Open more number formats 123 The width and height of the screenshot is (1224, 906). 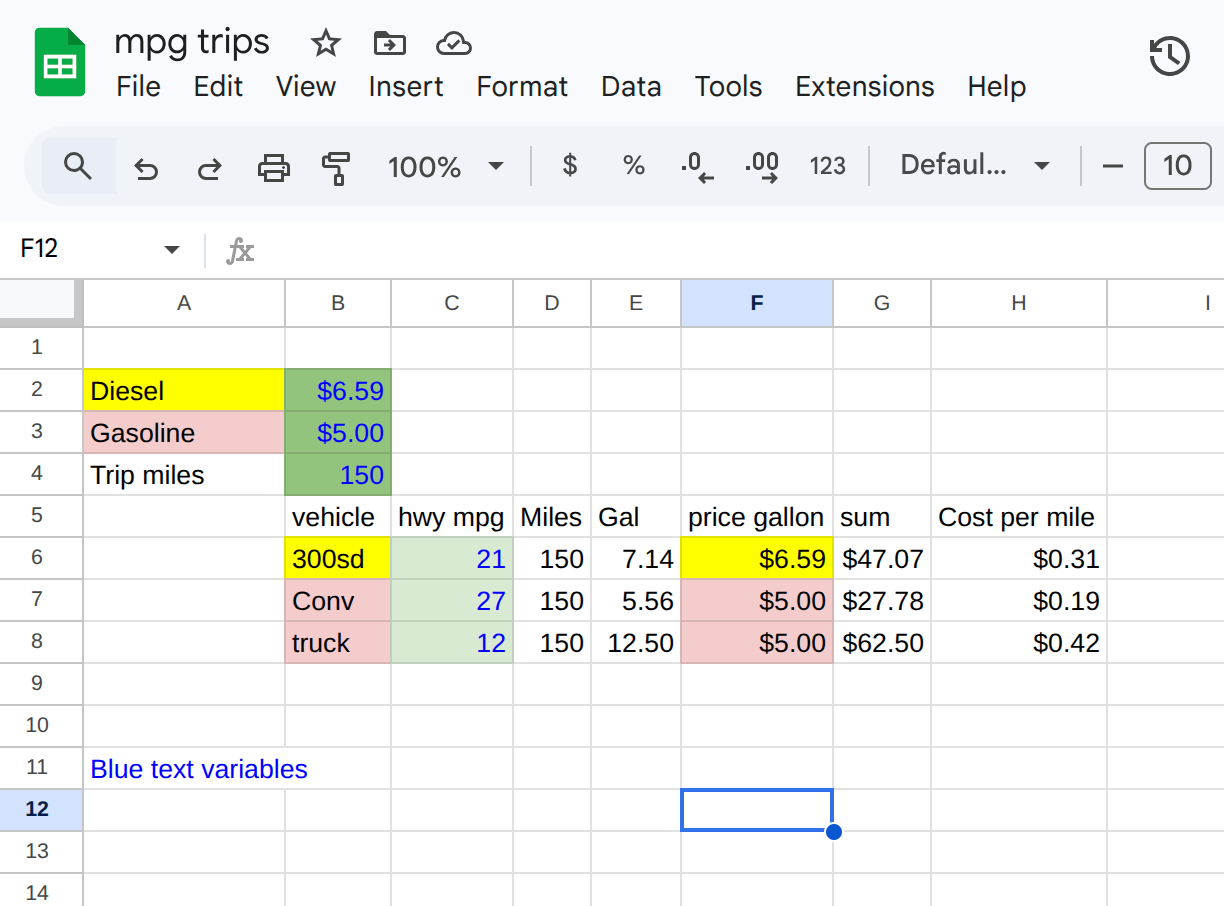click(x=828, y=166)
